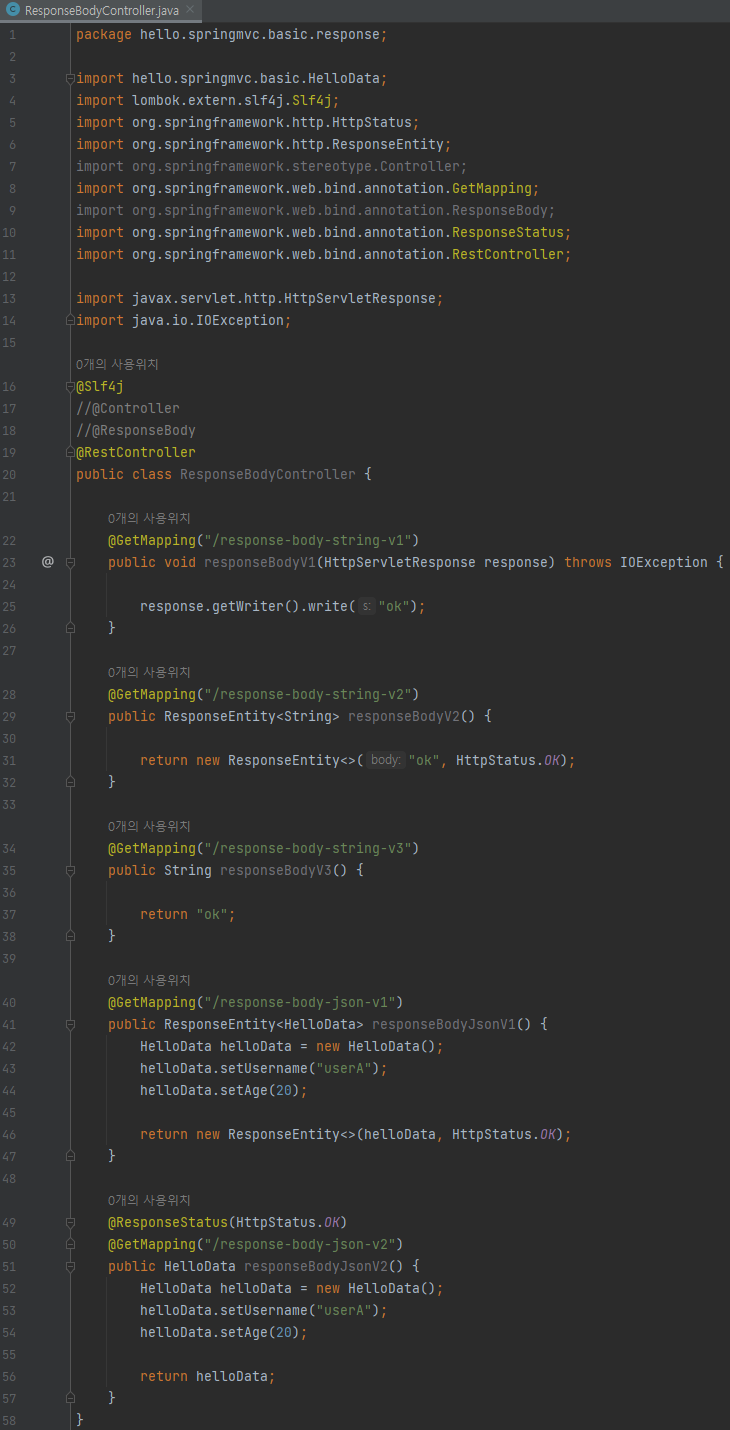Collapse the responseBodyJsonV2 method at line 51

pyautogui.click(x=70, y=1266)
